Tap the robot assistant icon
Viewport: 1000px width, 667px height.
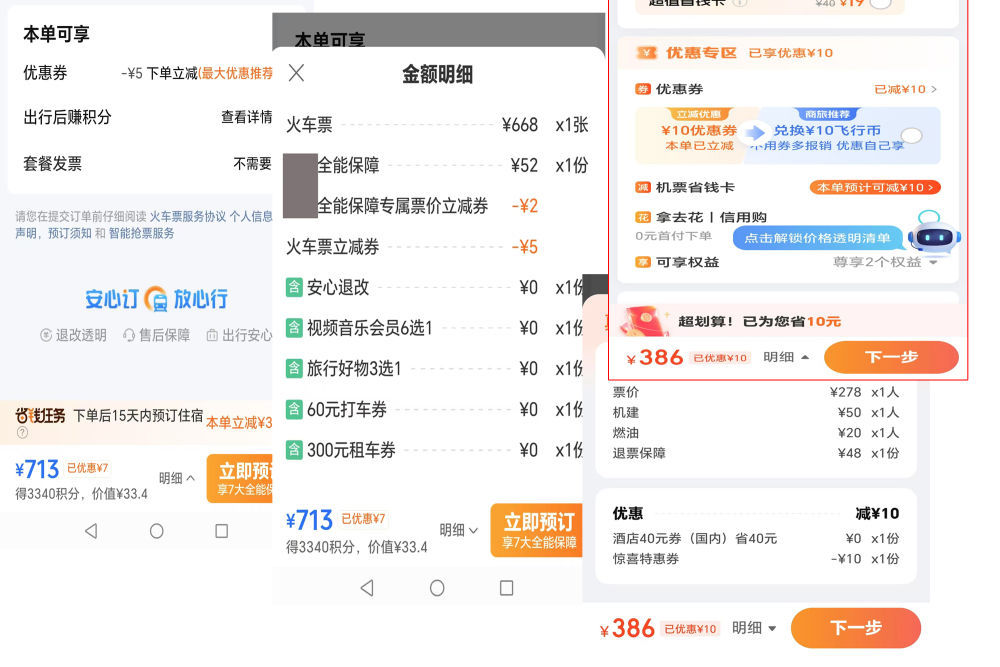coord(934,234)
